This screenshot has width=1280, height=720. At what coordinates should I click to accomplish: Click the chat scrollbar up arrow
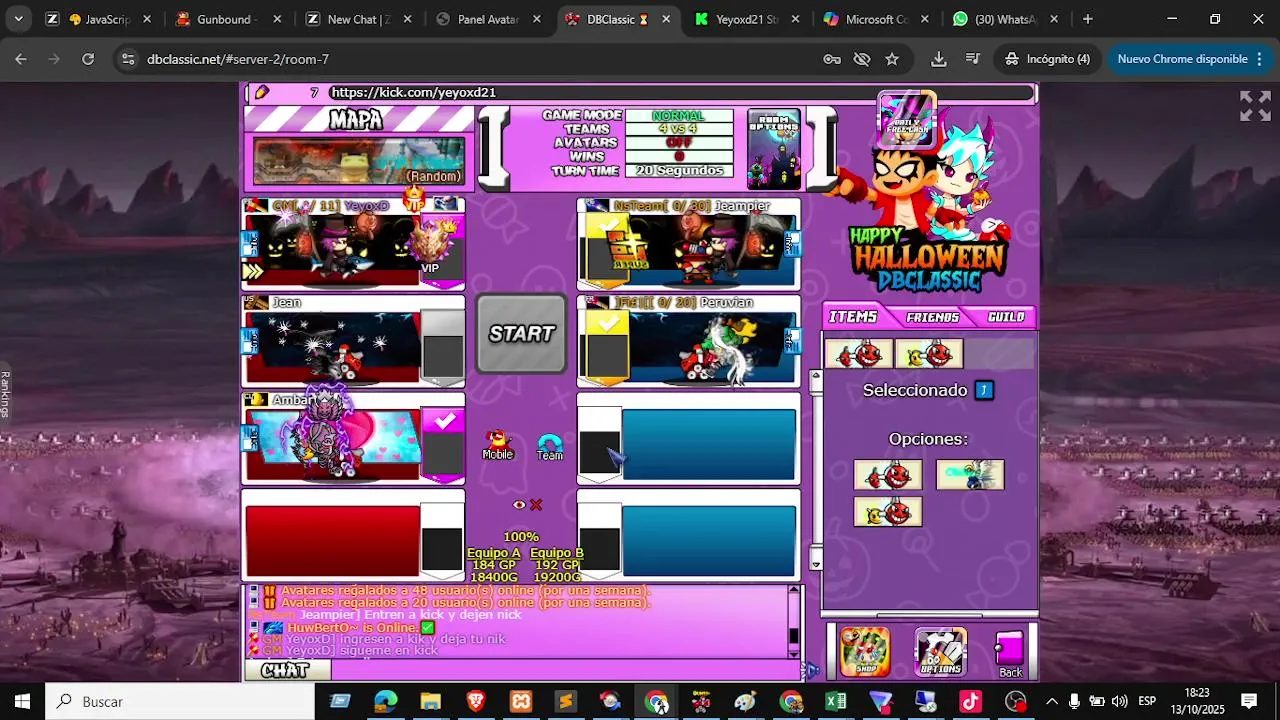pyautogui.click(x=794, y=590)
